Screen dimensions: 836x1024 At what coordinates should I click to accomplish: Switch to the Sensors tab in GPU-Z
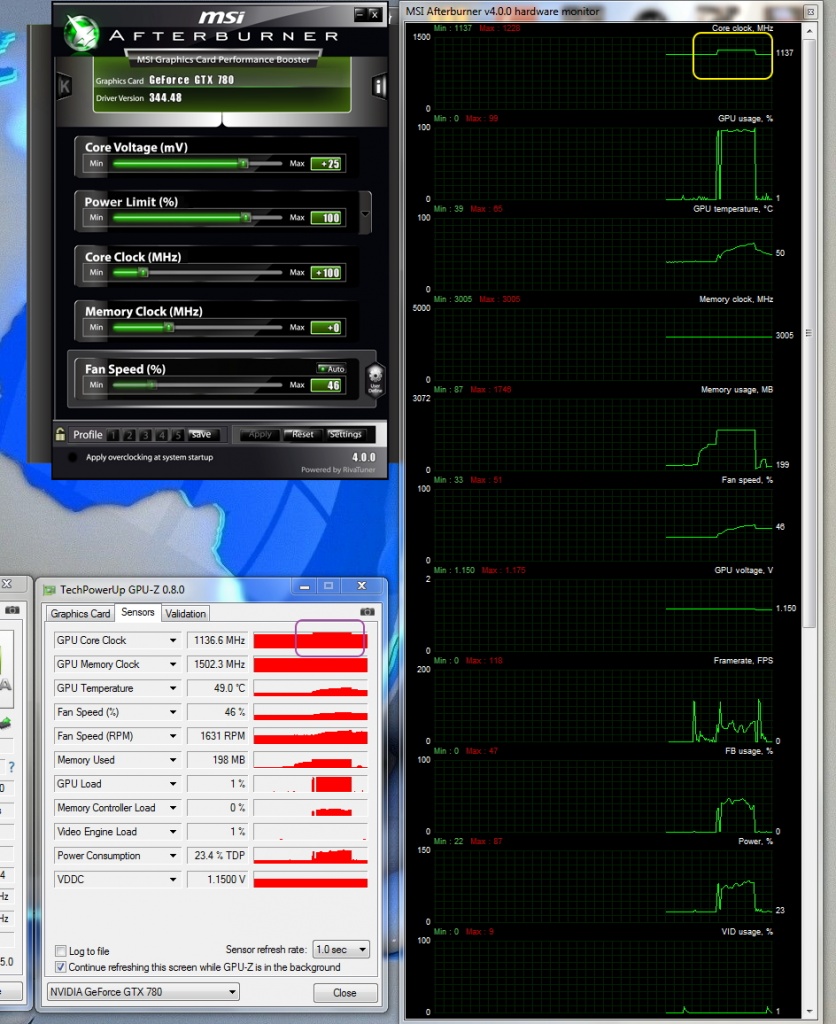click(138, 612)
